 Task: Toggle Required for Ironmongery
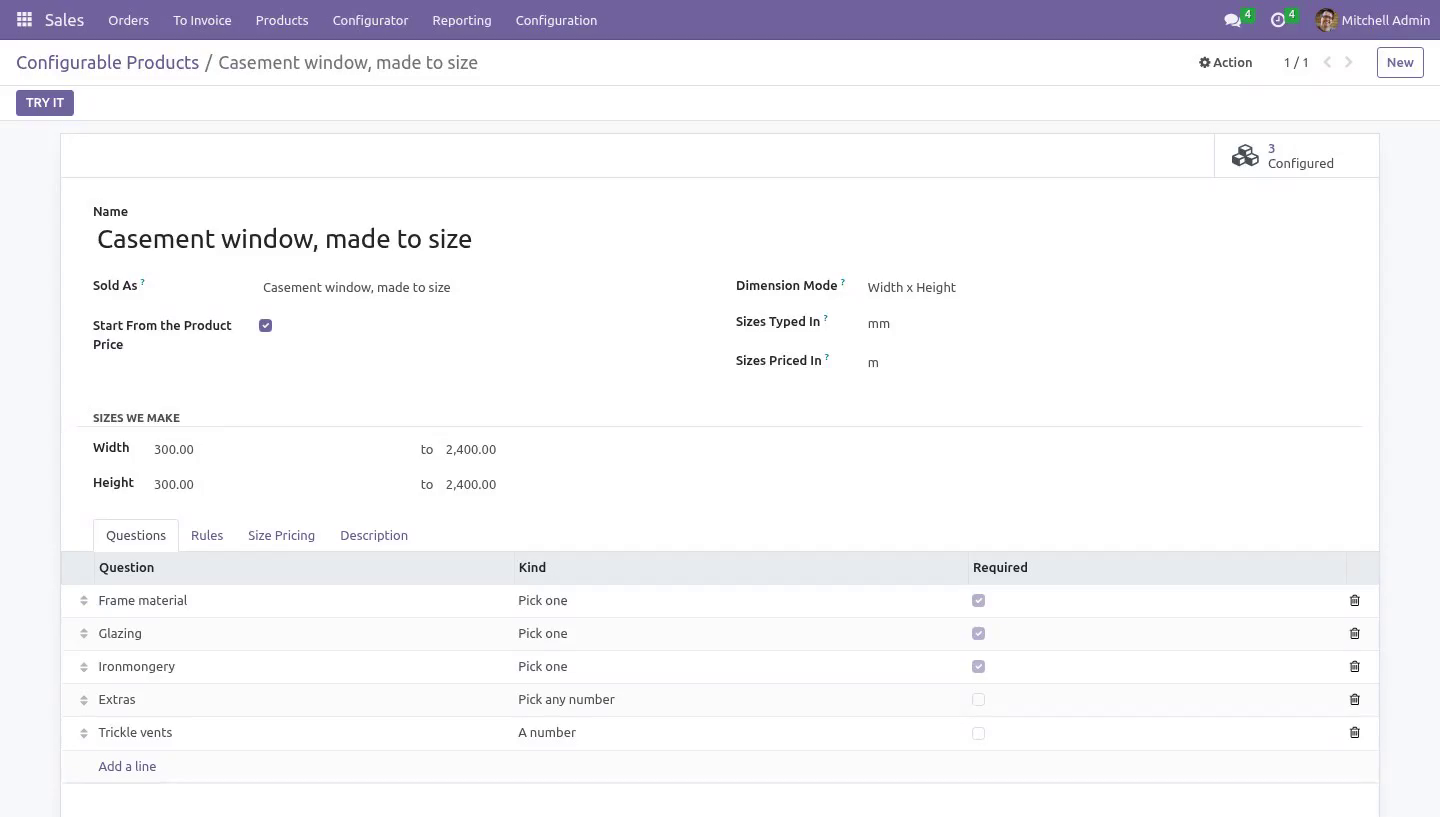tap(978, 667)
